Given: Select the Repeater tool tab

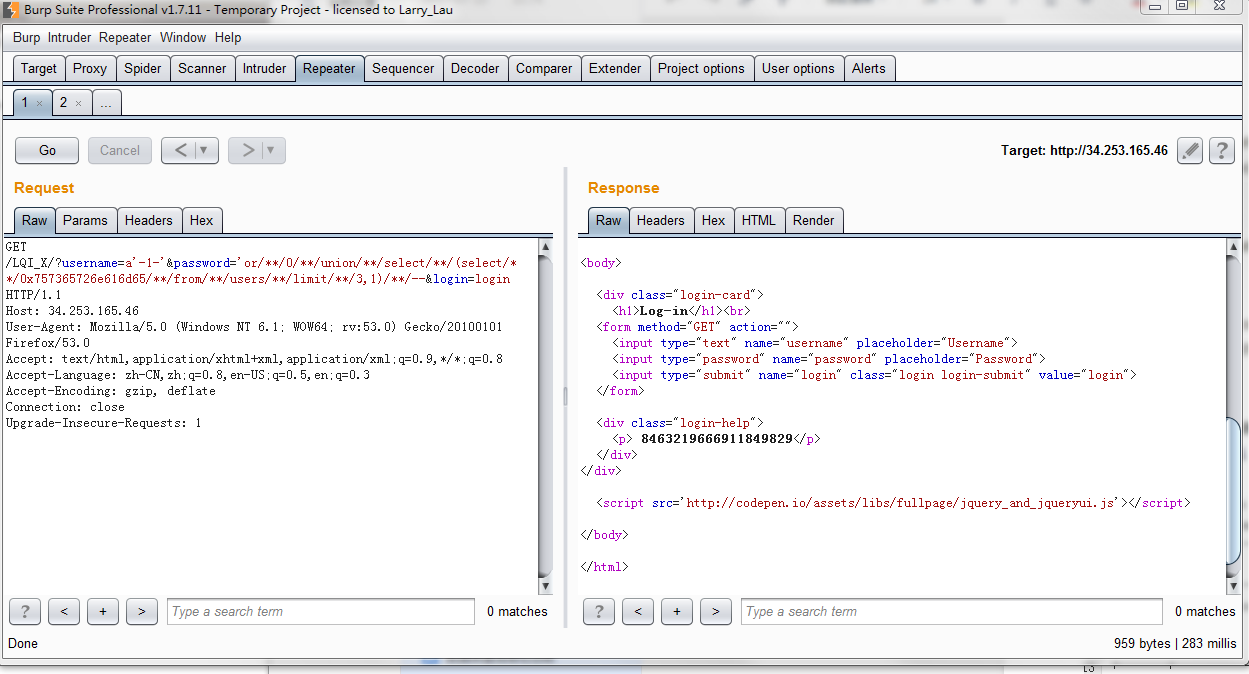Looking at the screenshot, I should coord(329,68).
